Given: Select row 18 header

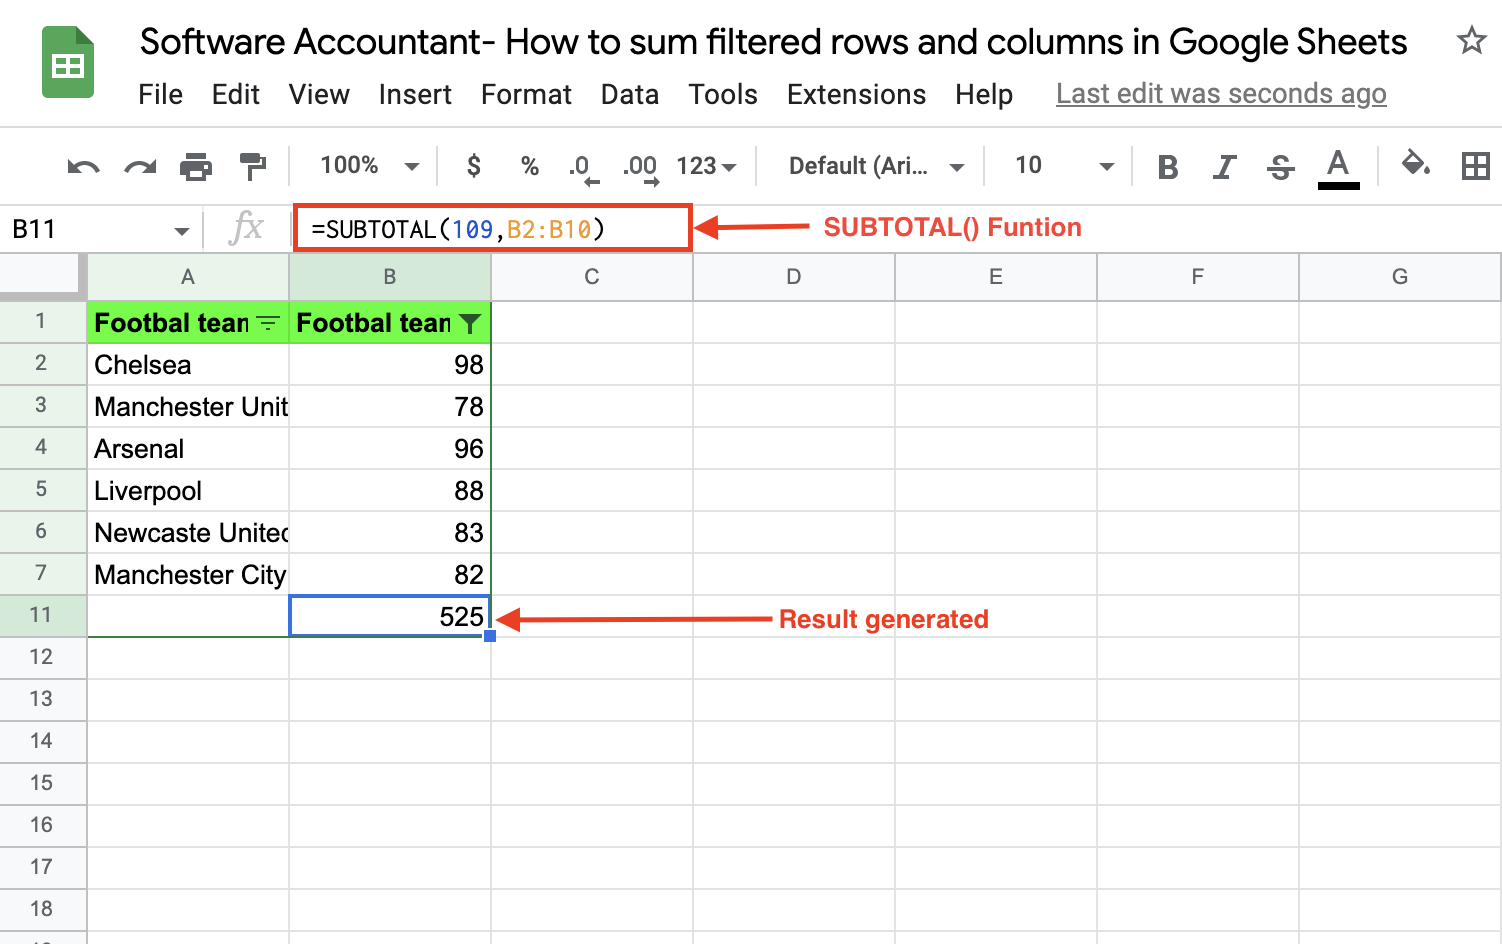Looking at the screenshot, I should pyautogui.click(x=41, y=909).
